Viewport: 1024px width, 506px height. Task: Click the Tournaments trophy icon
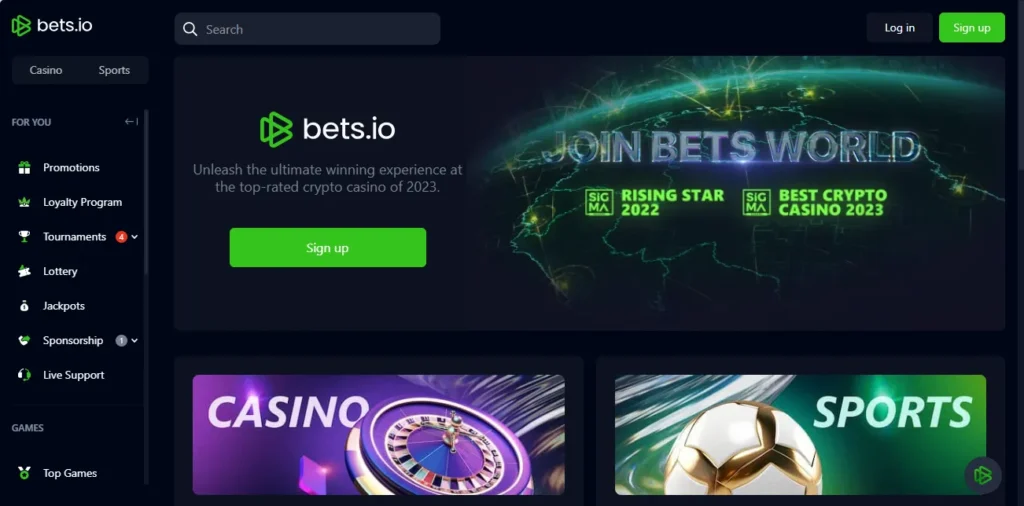pos(24,237)
